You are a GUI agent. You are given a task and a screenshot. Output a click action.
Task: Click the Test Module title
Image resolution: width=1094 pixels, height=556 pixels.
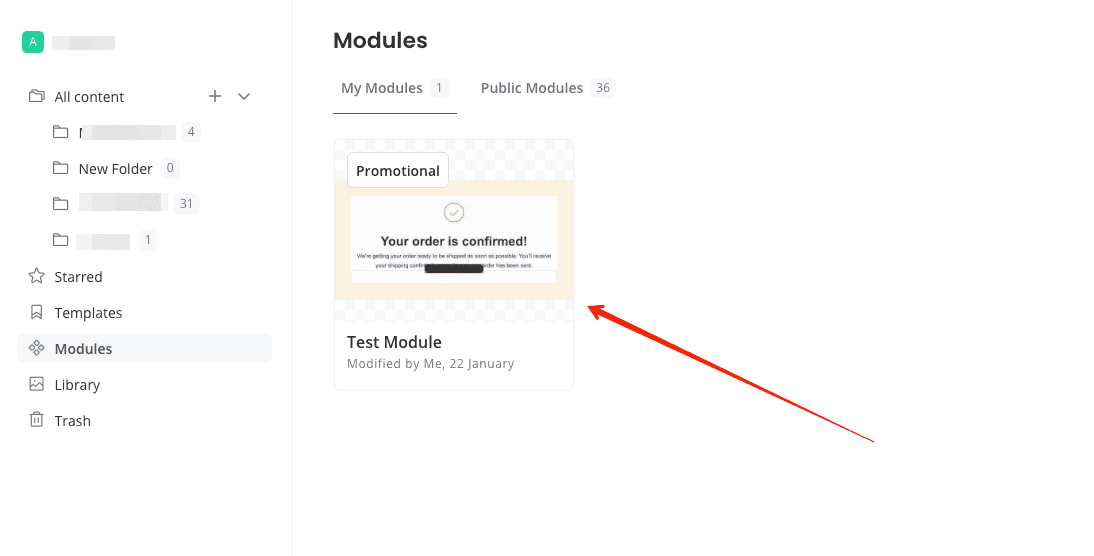[394, 342]
